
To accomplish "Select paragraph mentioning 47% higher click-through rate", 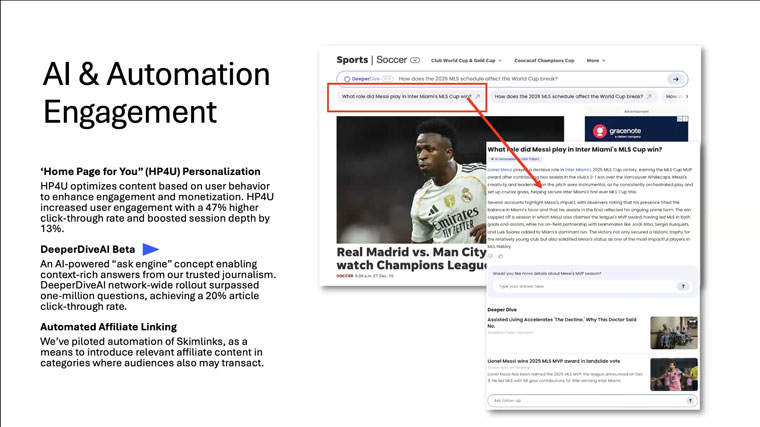I will pyautogui.click(x=157, y=207).
